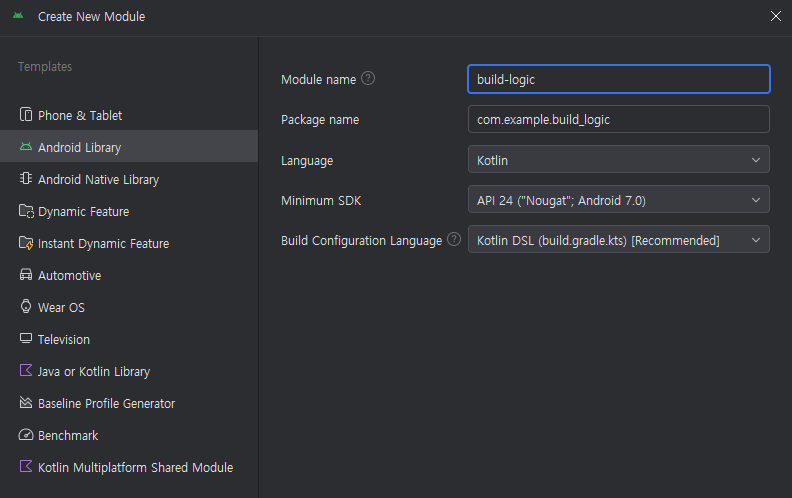This screenshot has height=498, width=792.
Task: Choose the Instant Dynamic Feature template
Action: pos(129,243)
